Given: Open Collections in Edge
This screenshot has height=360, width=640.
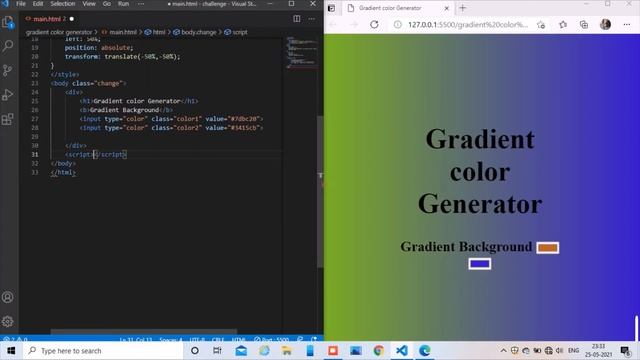Looking at the screenshot, I should (584, 24).
